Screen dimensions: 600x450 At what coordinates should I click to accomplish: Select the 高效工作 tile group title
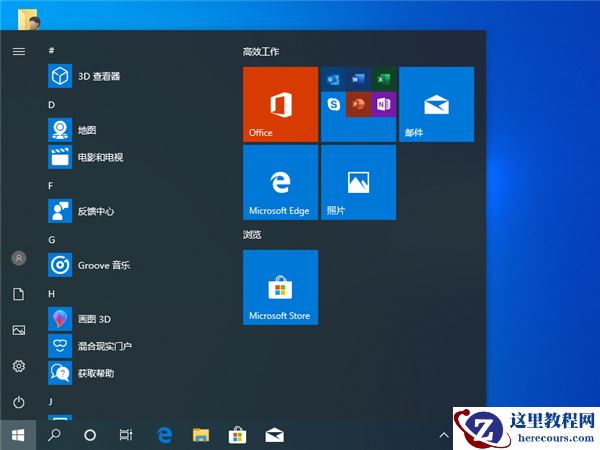tap(261, 51)
